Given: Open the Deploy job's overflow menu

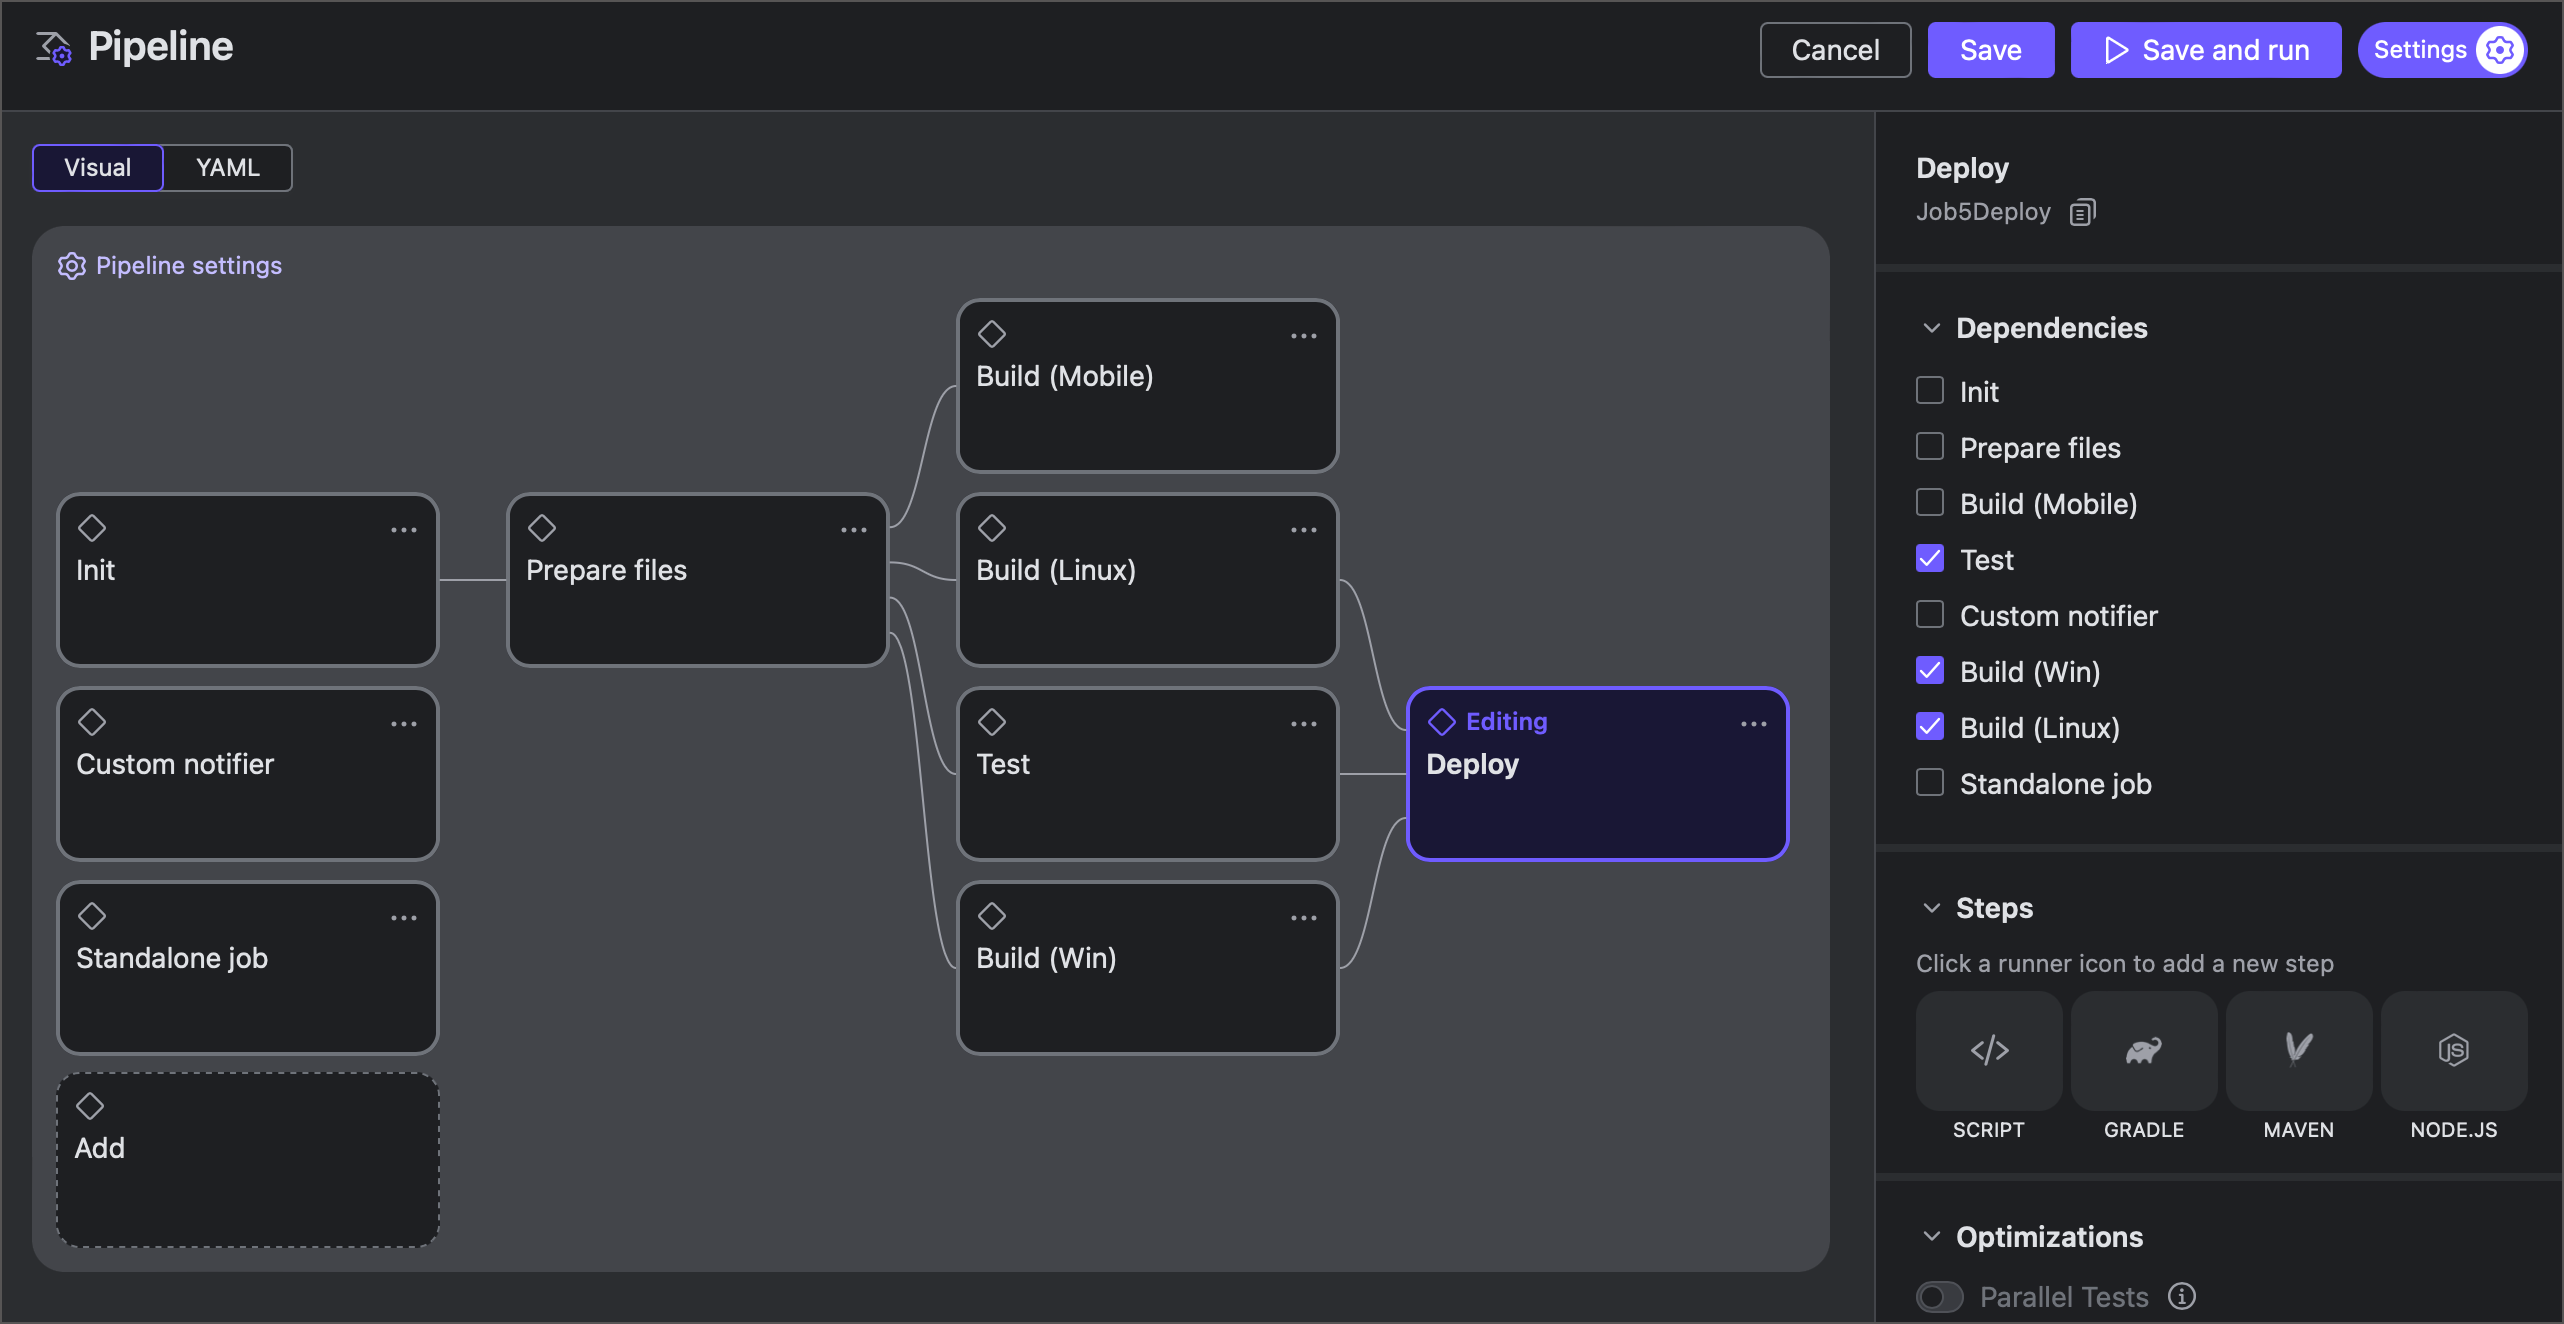Looking at the screenshot, I should pos(1754,723).
